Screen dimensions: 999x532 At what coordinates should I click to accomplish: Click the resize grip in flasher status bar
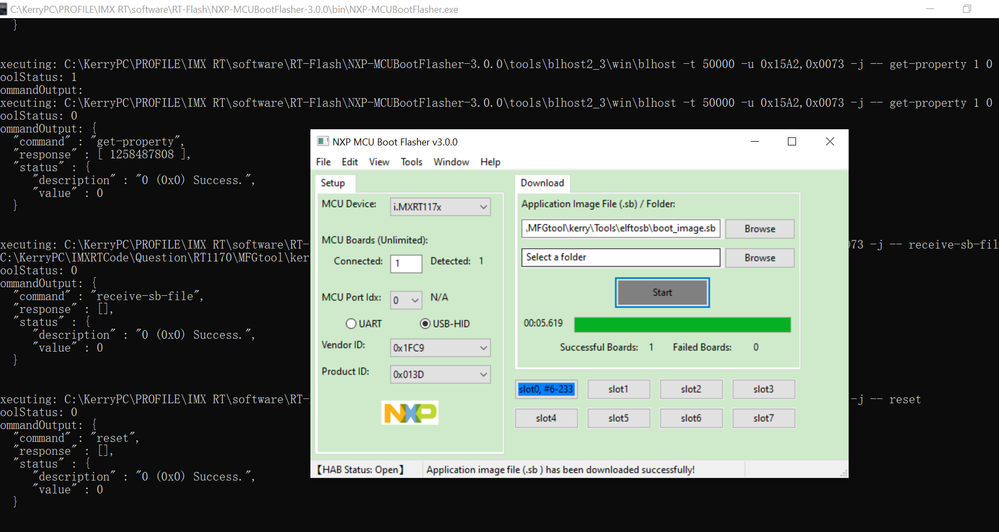pyautogui.click(x=844, y=473)
